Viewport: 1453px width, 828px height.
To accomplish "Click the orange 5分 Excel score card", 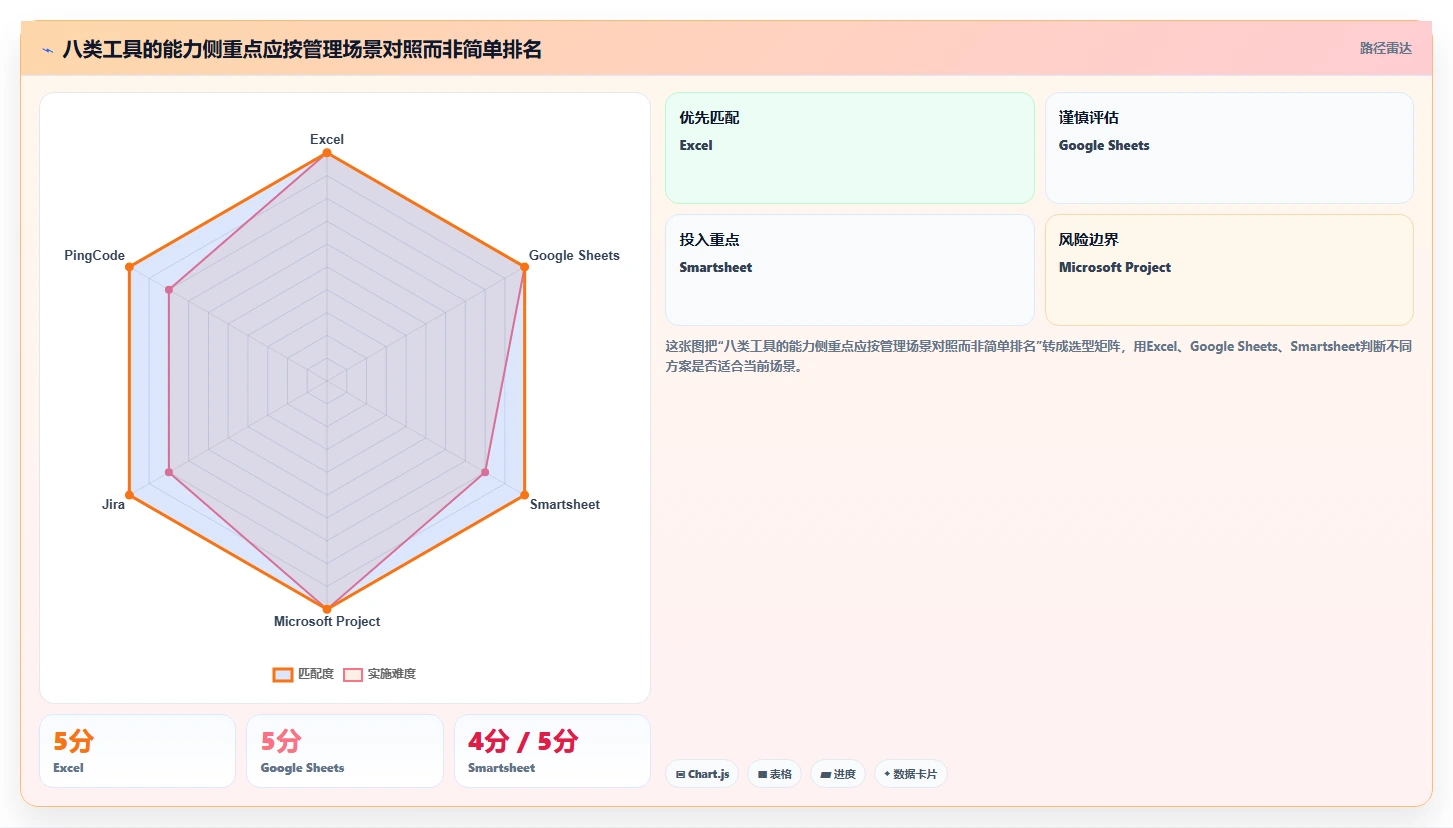I will coord(137,751).
